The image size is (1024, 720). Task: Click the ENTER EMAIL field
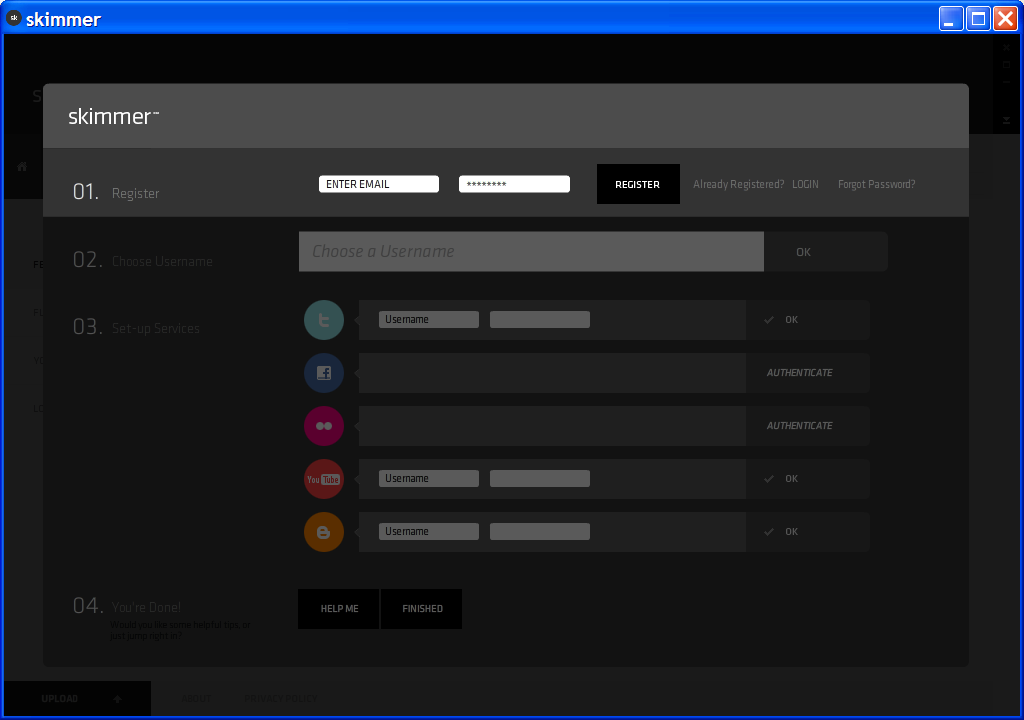379,184
